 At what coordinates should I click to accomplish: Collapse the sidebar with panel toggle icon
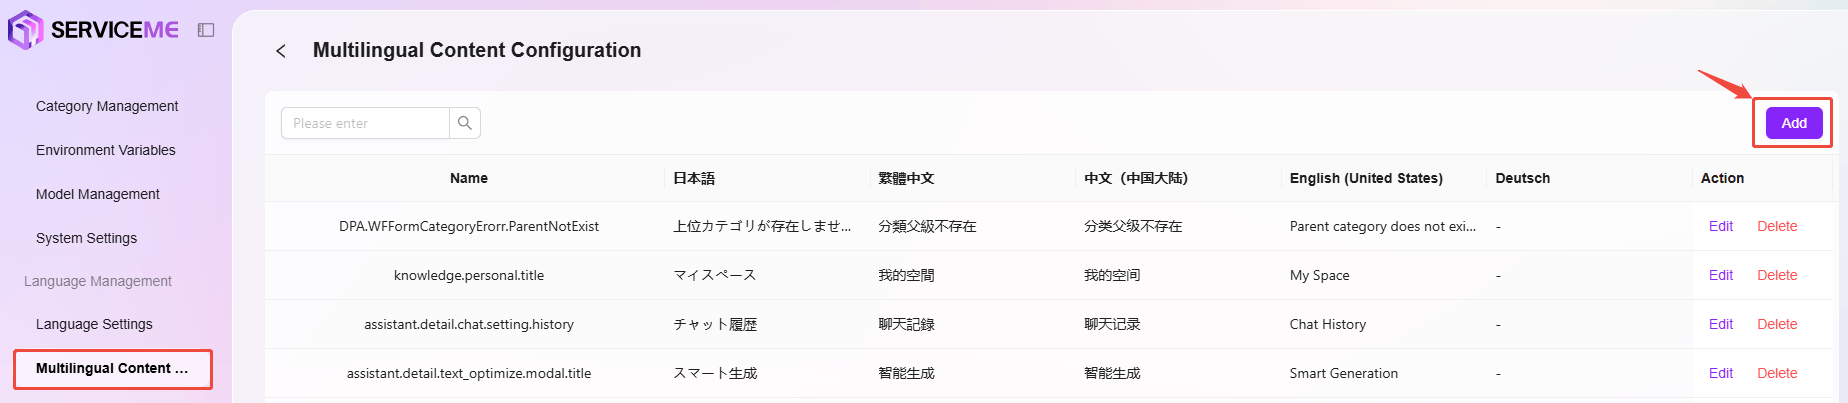(206, 30)
